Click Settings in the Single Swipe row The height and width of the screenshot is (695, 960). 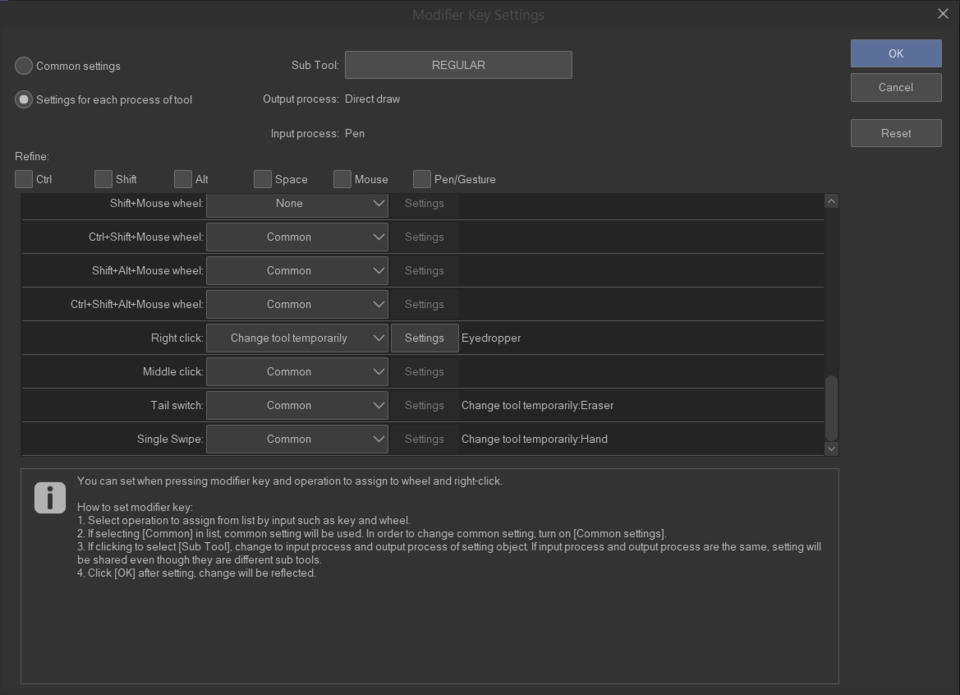[424, 439]
